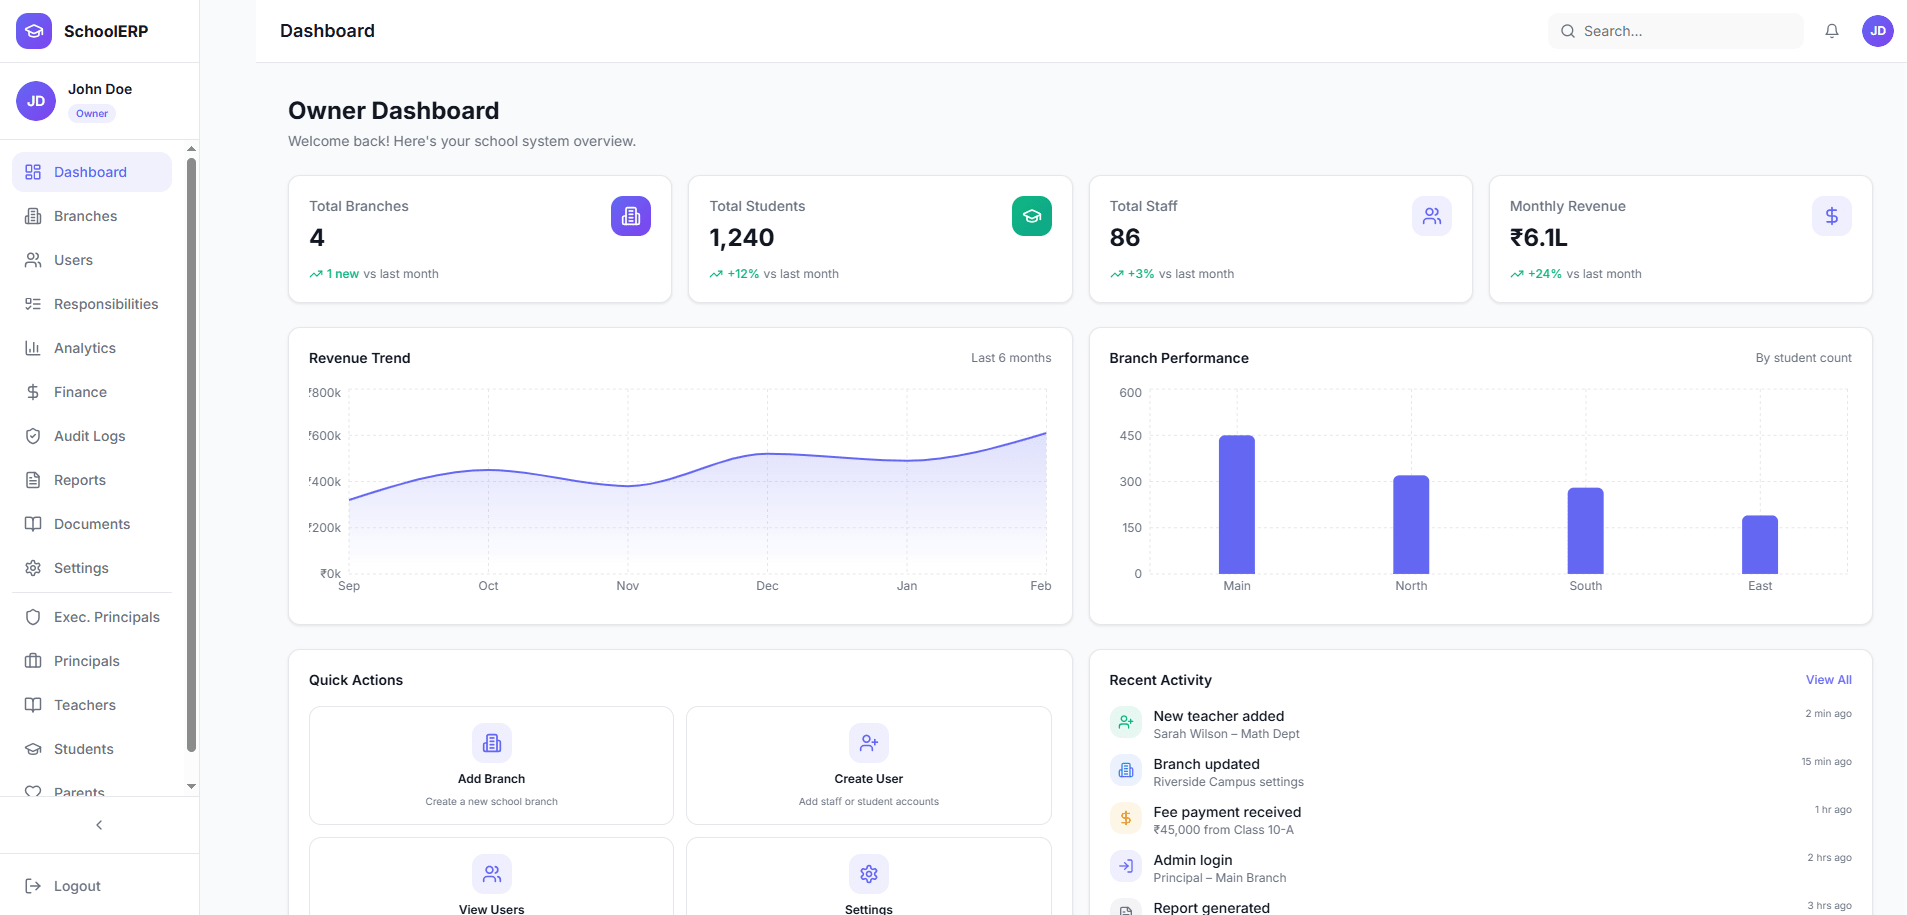
Task: Click the Settings gear icon in the sidebar
Action: (x=33, y=568)
